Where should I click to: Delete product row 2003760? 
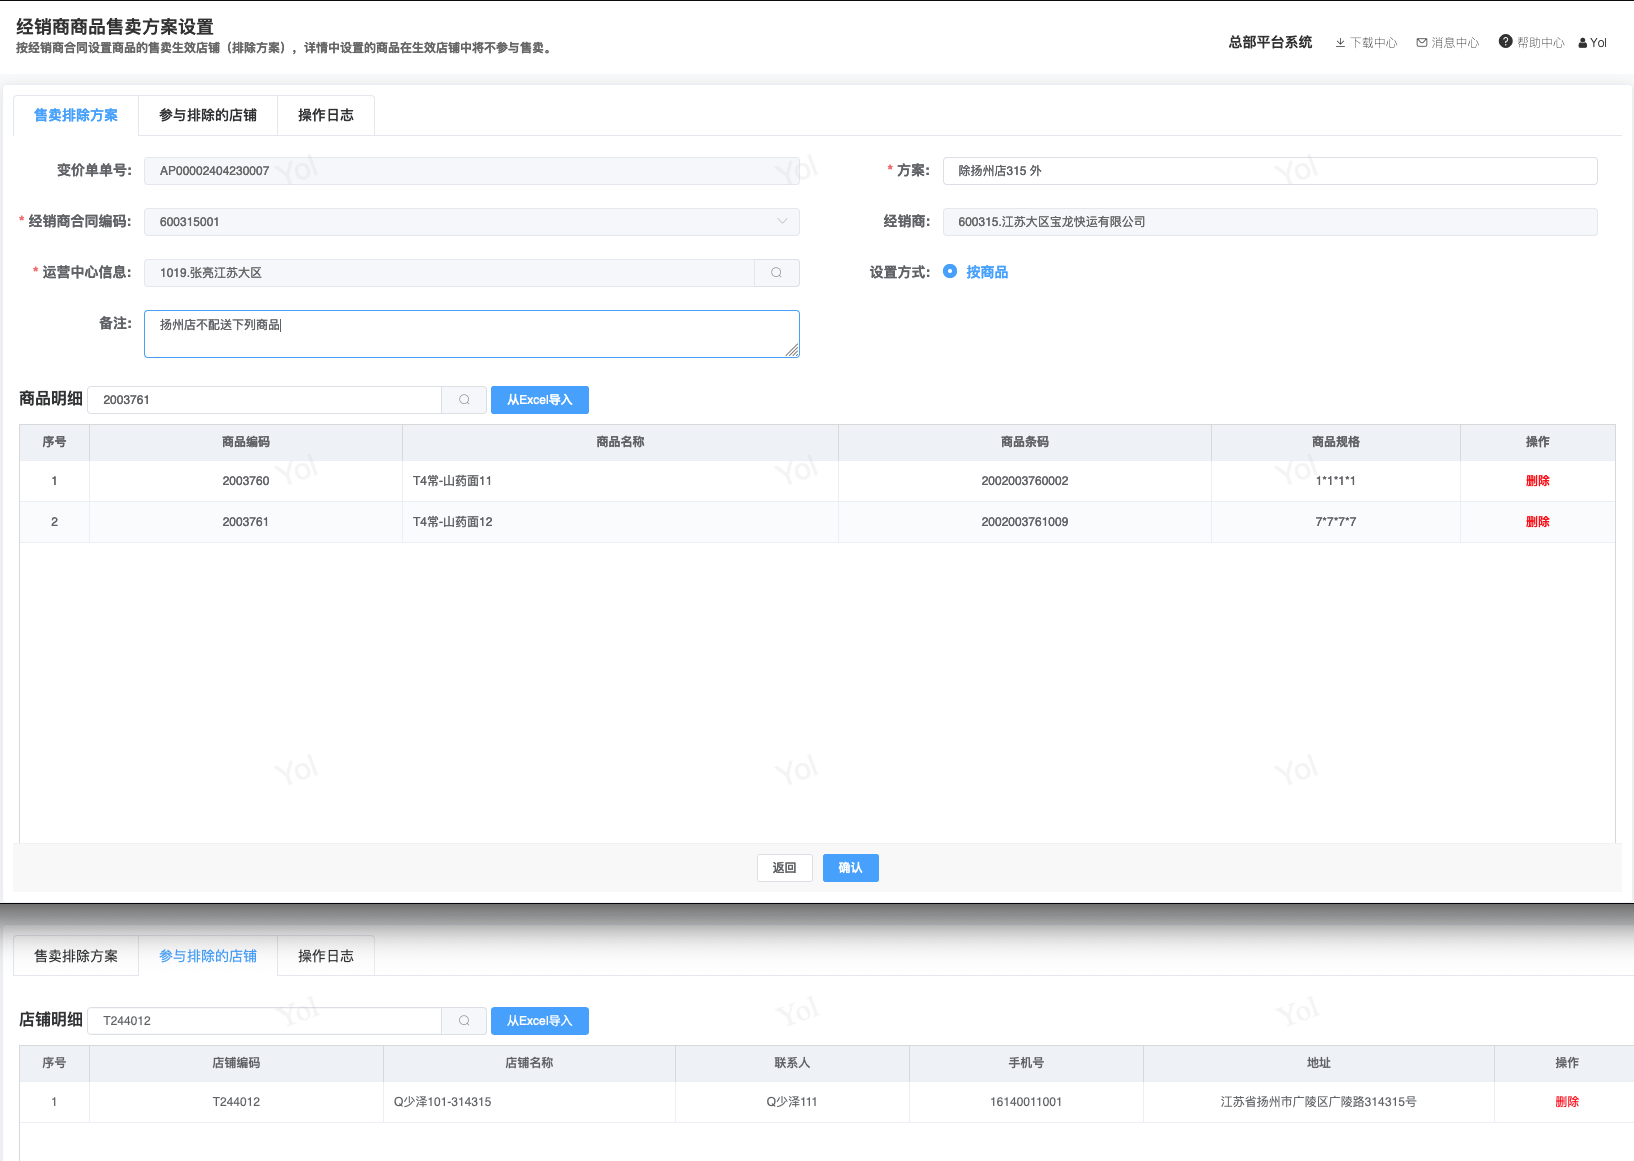point(1537,481)
